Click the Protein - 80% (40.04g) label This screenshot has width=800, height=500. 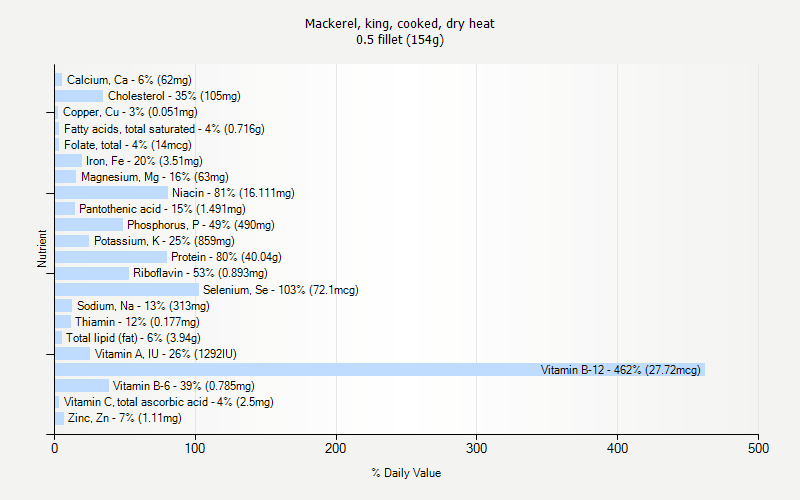click(x=226, y=257)
